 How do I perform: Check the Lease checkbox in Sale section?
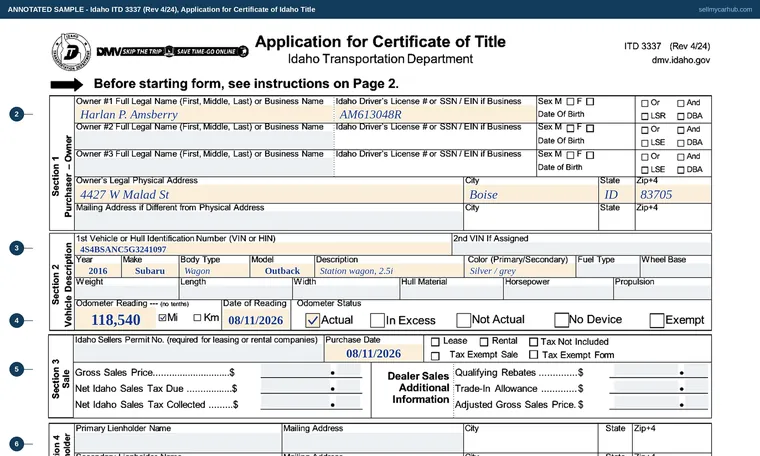coord(435,342)
